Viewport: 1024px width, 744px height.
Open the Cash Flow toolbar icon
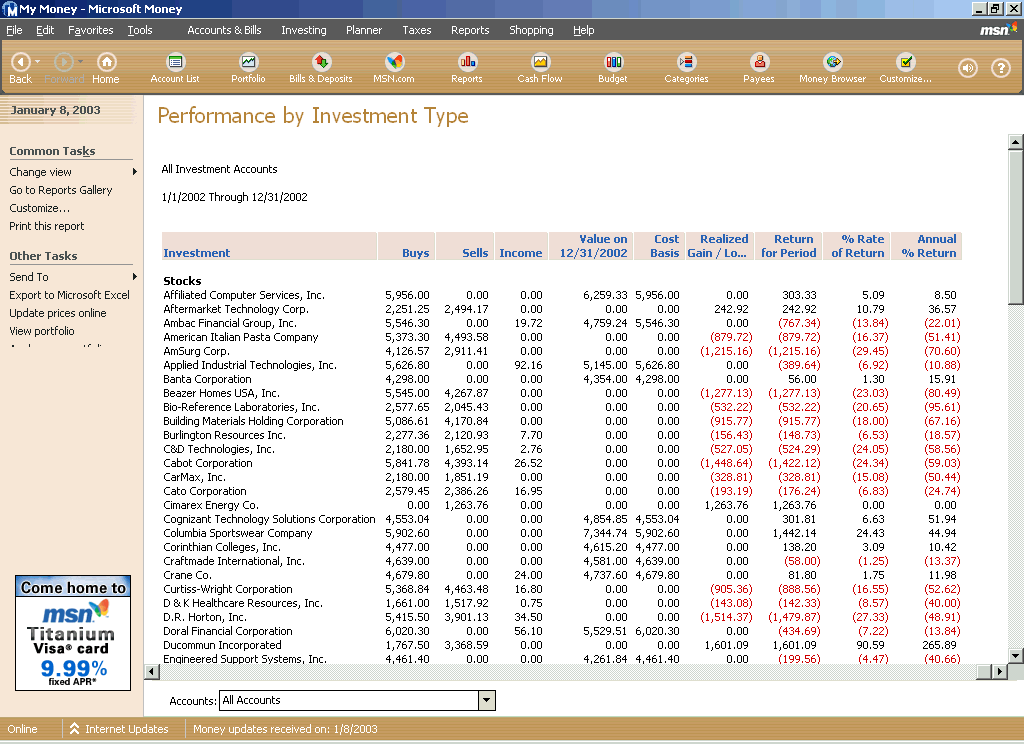coord(540,63)
